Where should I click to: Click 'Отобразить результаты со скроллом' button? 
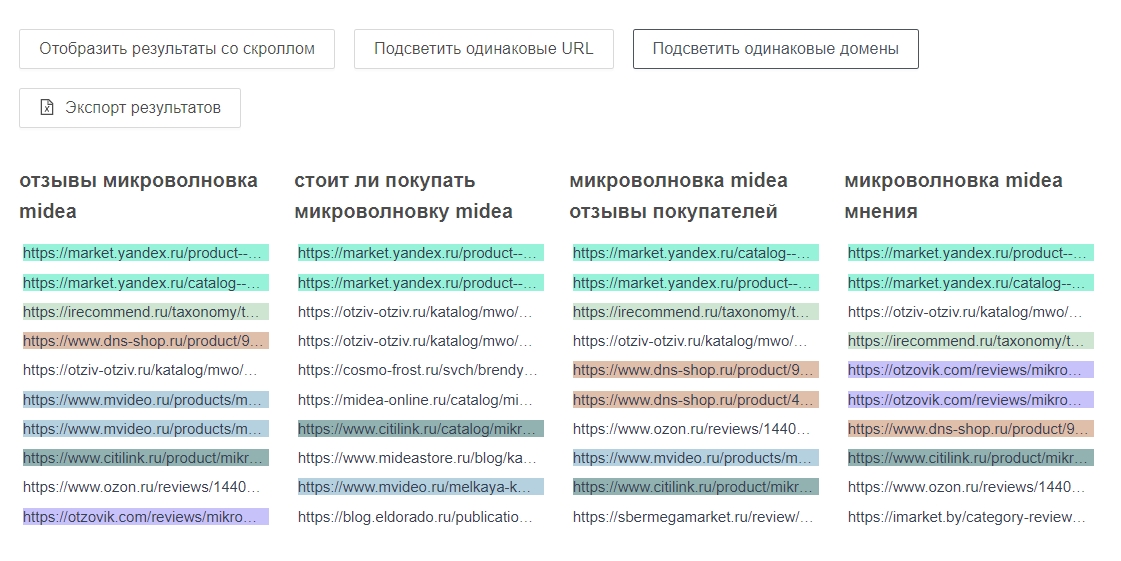coord(177,49)
